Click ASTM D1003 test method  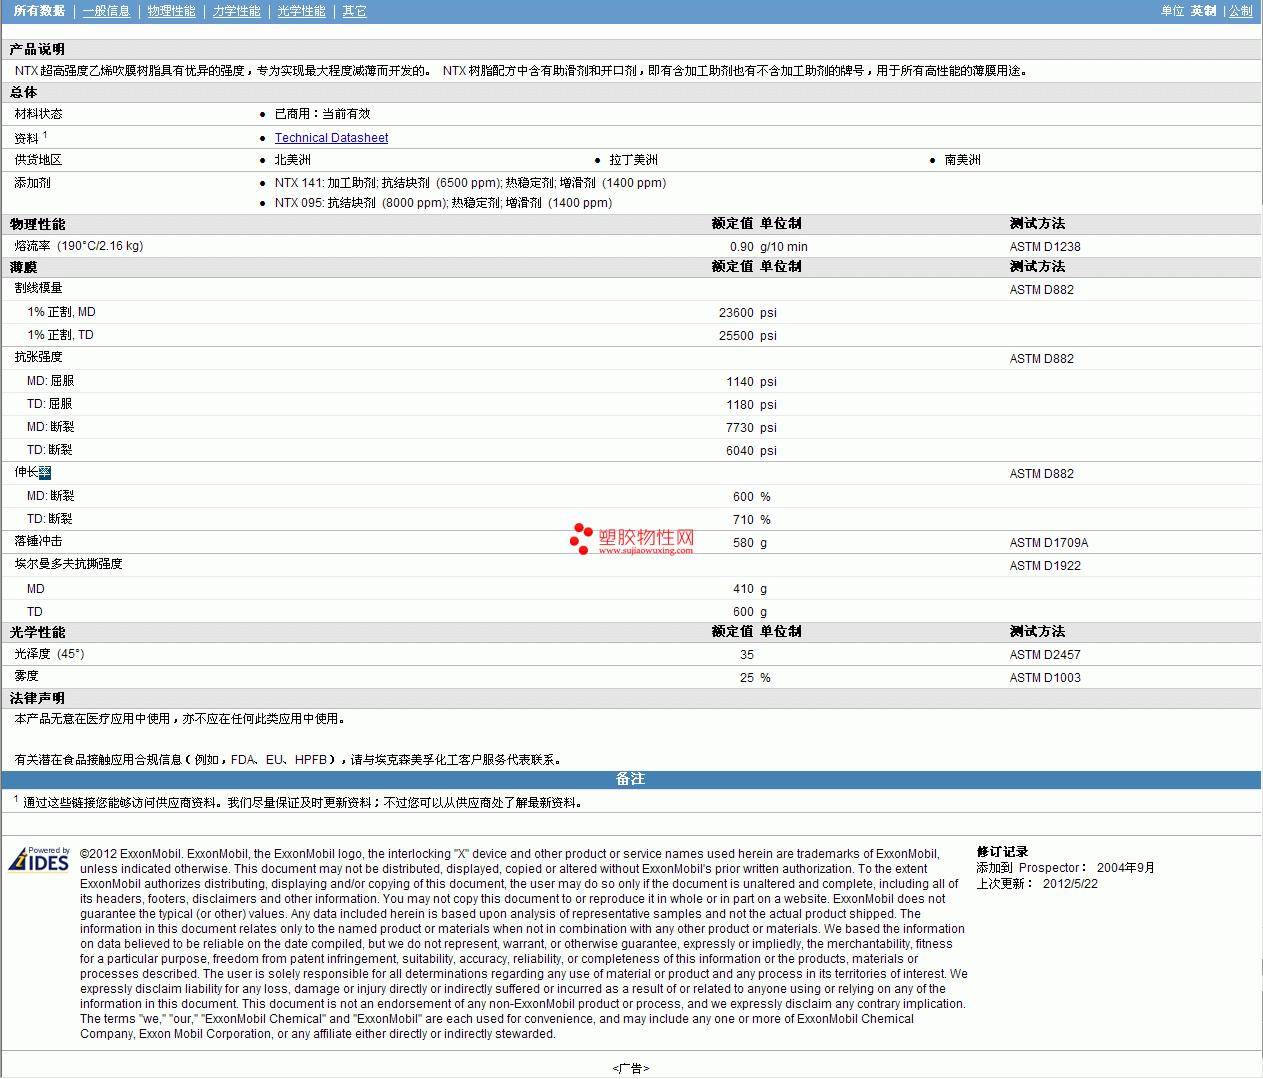tap(1045, 678)
